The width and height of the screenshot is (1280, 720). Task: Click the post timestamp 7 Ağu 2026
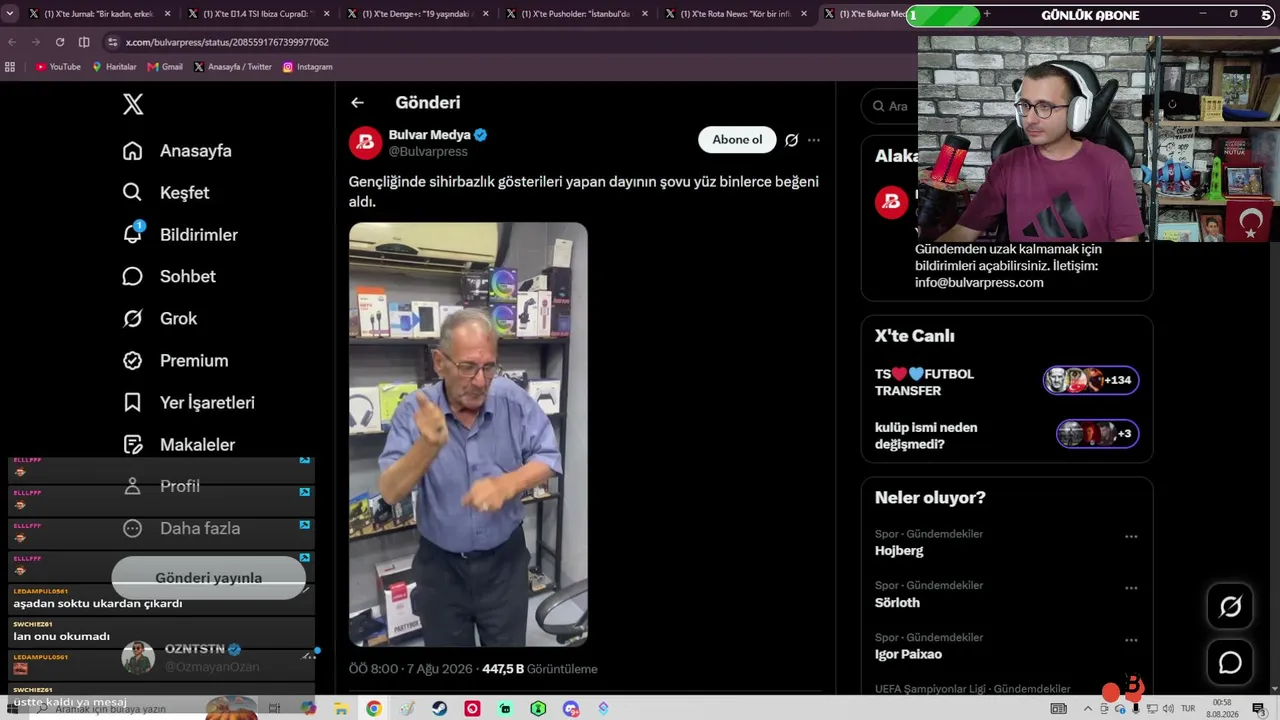[x=410, y=669]
